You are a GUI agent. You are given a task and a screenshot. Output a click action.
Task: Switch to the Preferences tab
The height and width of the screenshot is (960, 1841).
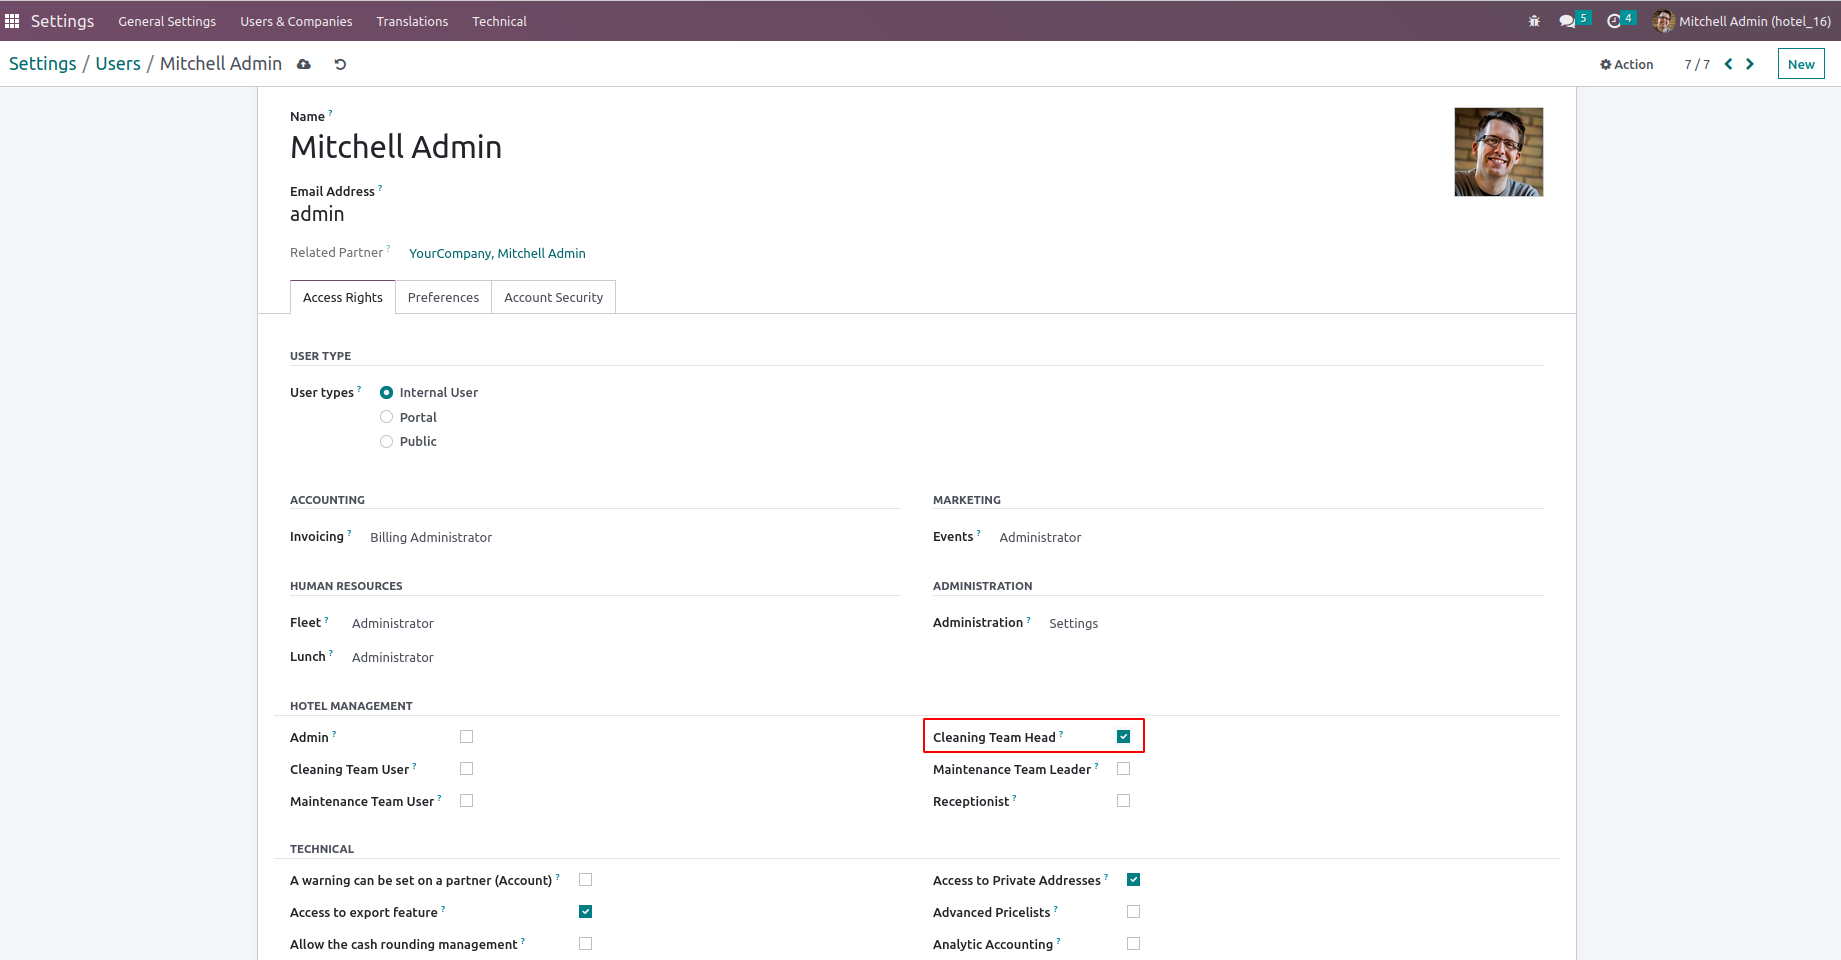(x=443, y=298)
